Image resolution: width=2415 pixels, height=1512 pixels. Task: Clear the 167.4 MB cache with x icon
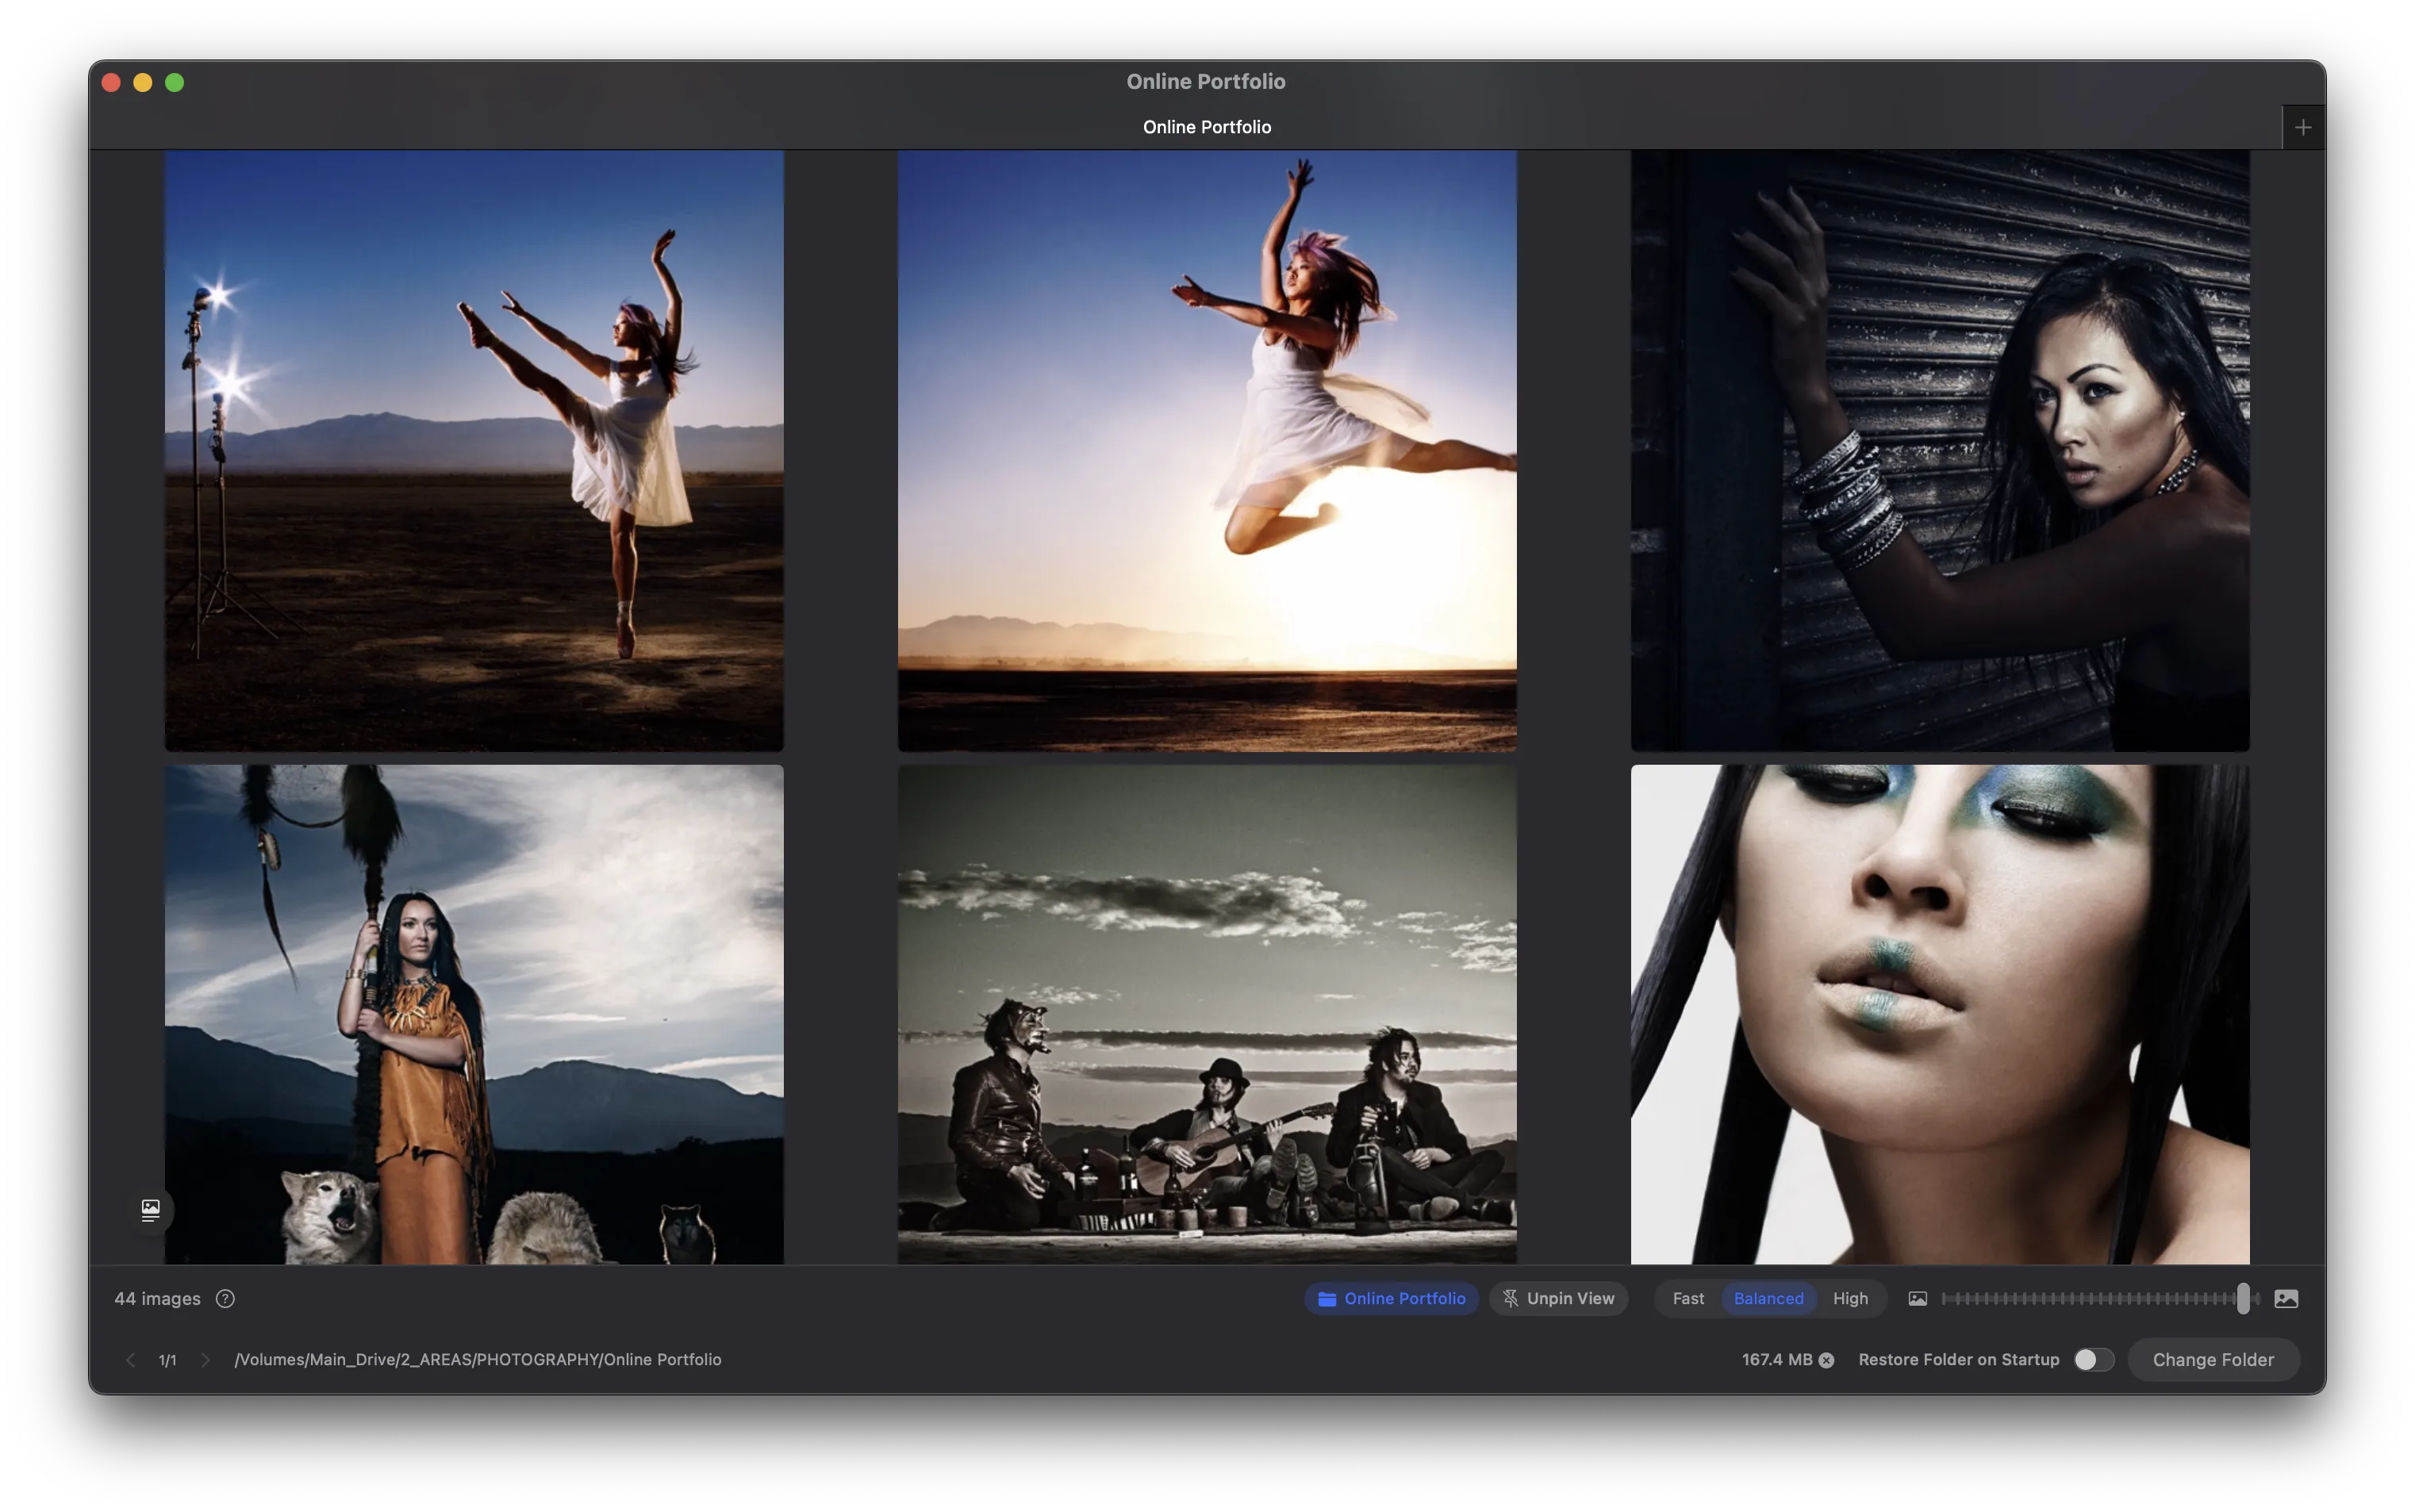click(x=1826, y=1360)
